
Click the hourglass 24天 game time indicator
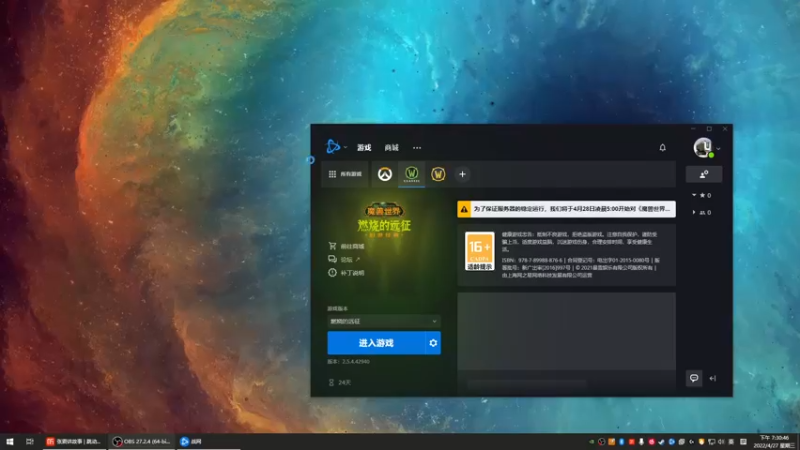340,382
